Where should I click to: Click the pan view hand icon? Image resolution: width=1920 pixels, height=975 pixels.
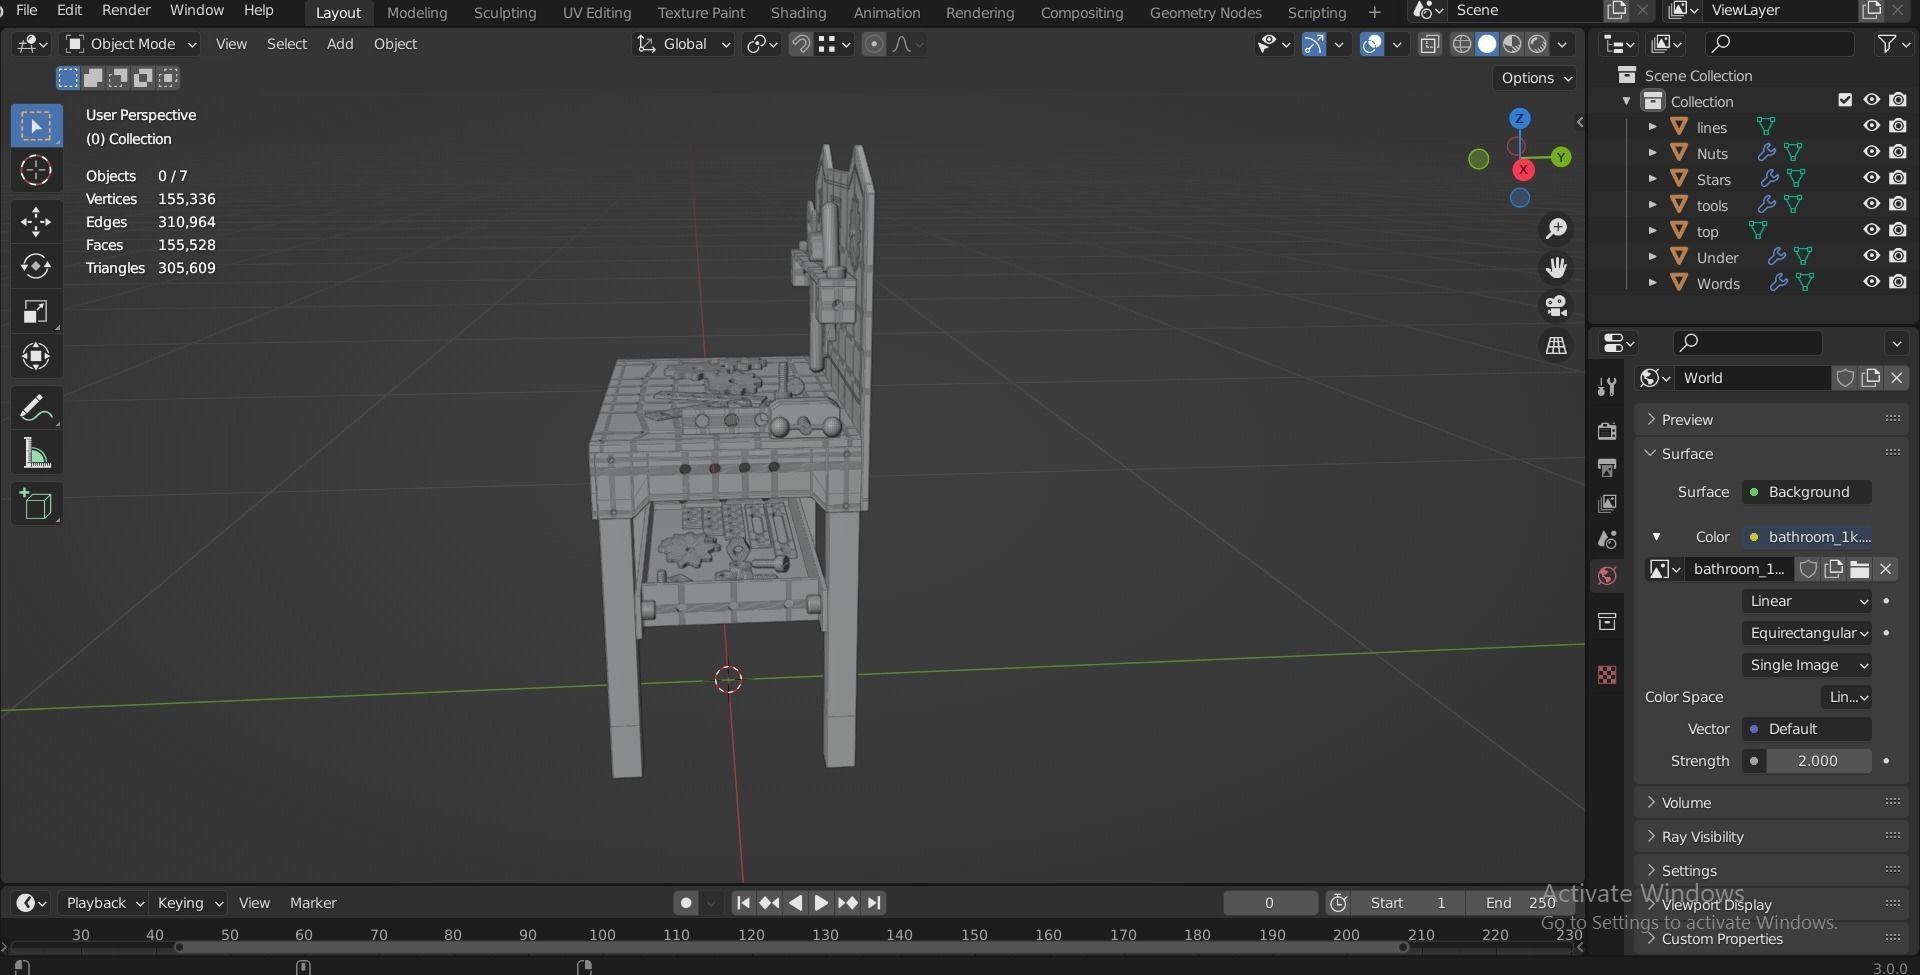(1556, 268)
